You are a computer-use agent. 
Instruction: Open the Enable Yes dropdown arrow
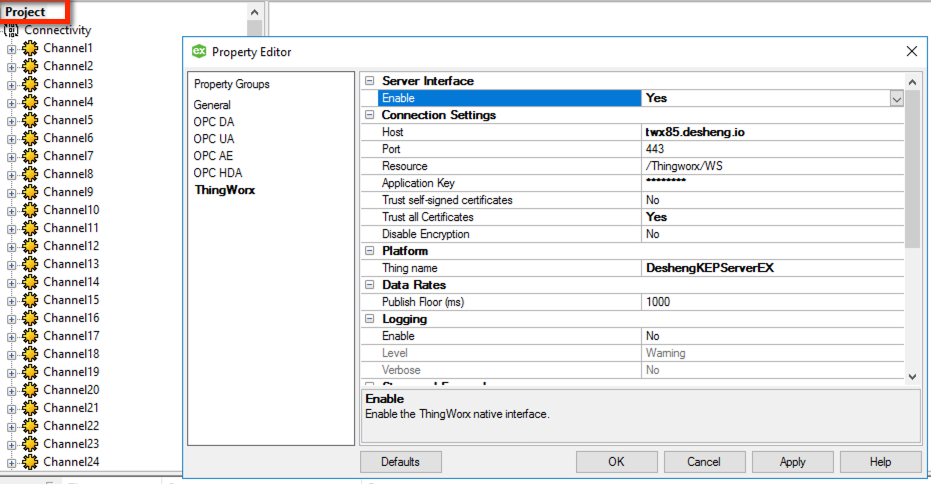[896, 98]
